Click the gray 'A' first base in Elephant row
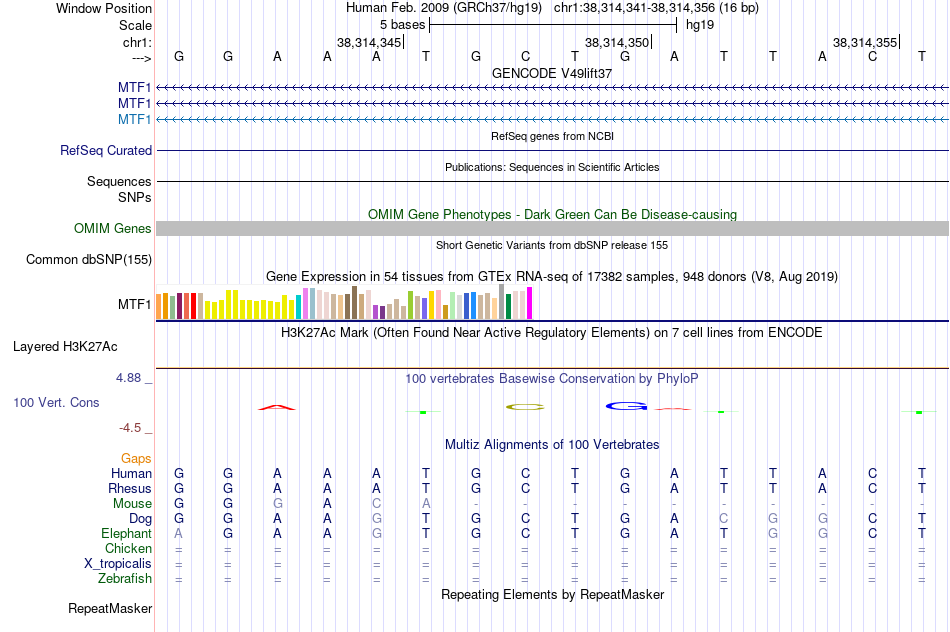 178,533
